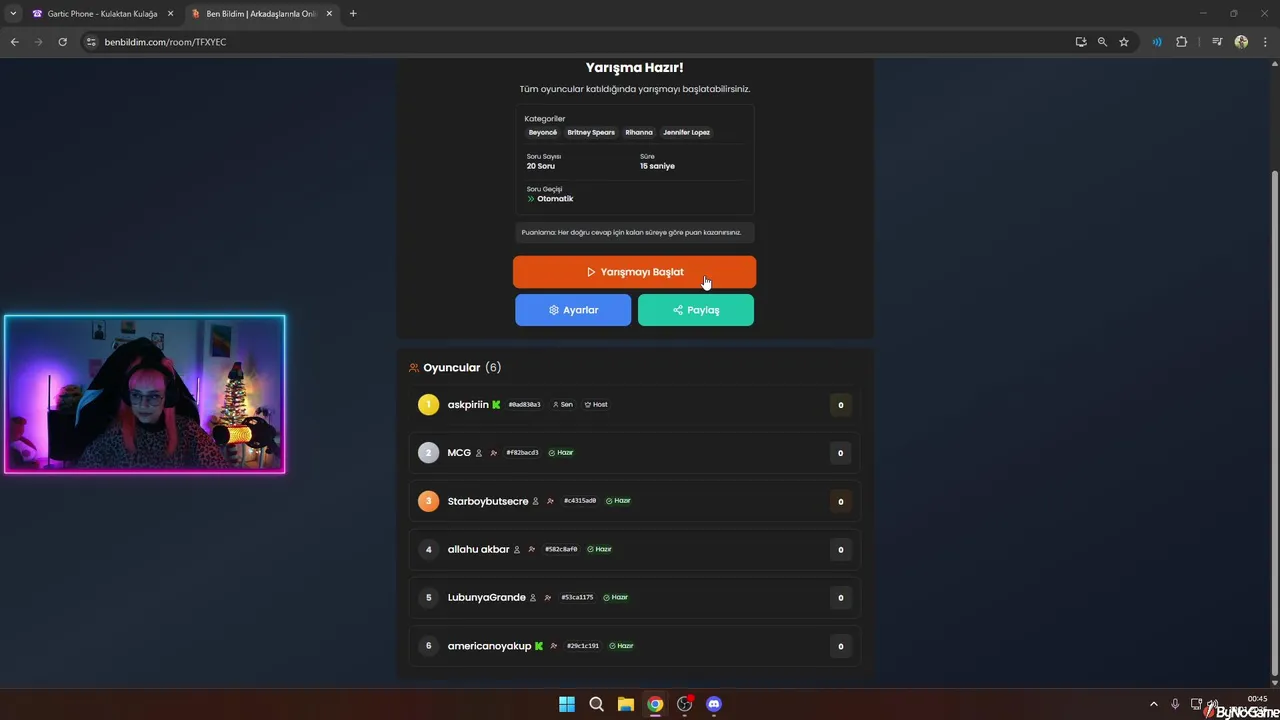The width and height of the screenshot is (1280, 720).
Task: Open the media controls icon
Action: tap(1217, 42)
